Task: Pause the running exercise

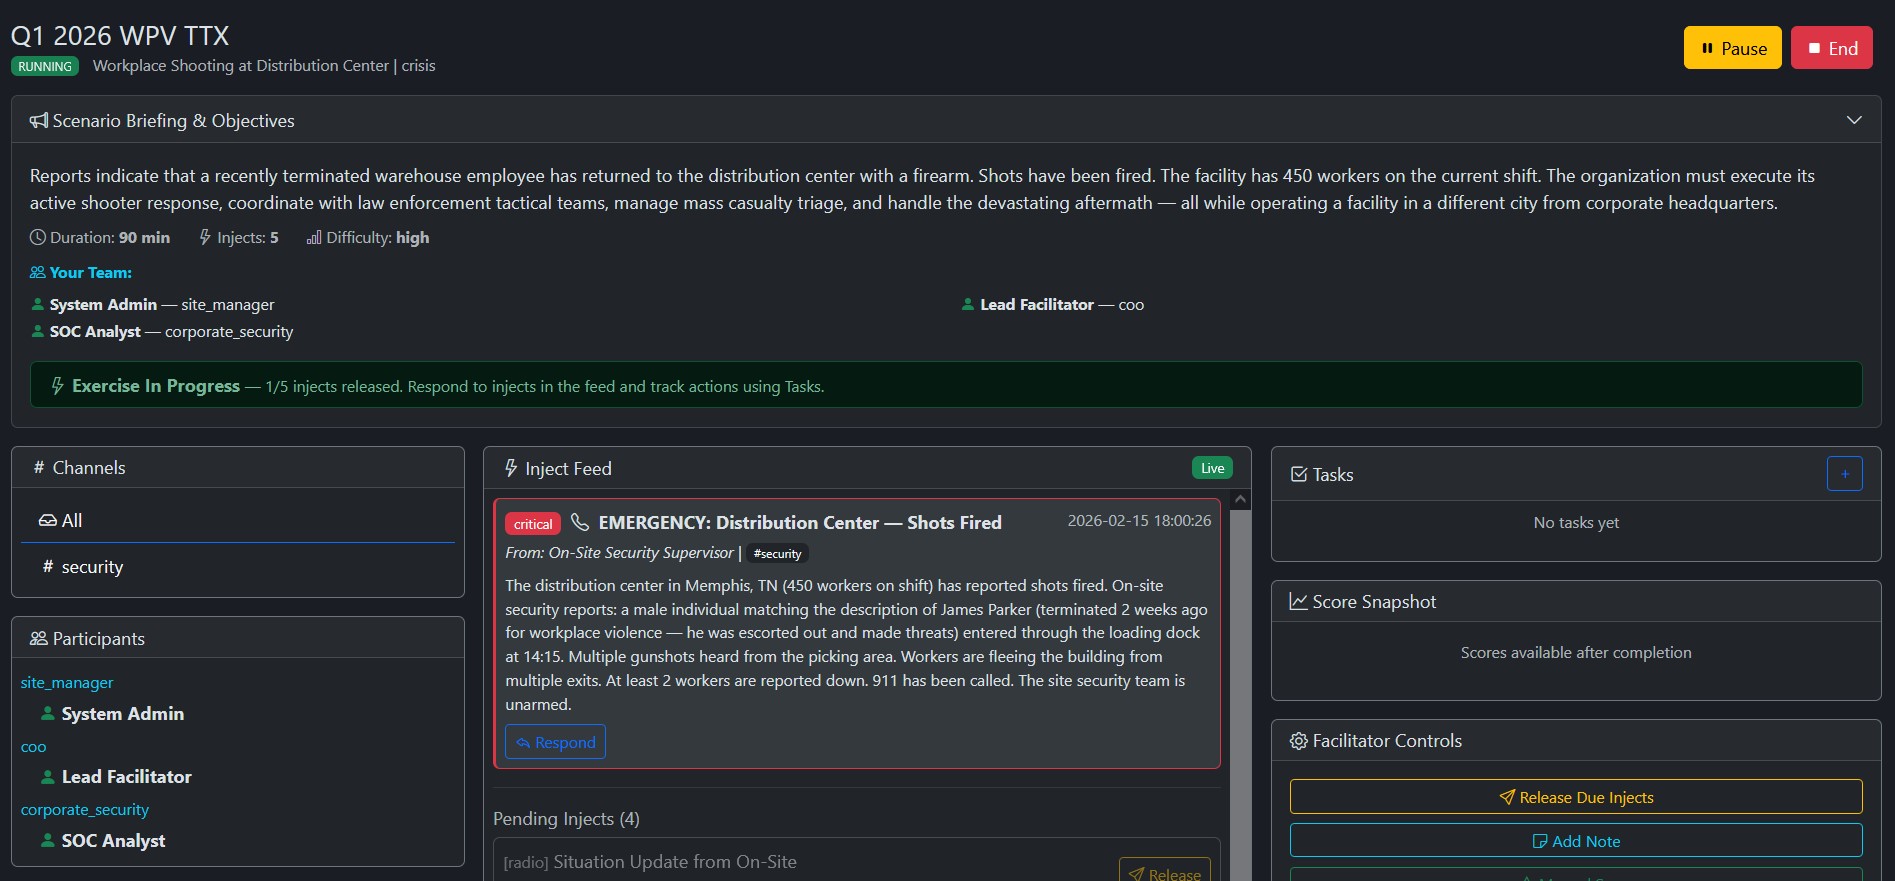Action: pos(1732,48)
